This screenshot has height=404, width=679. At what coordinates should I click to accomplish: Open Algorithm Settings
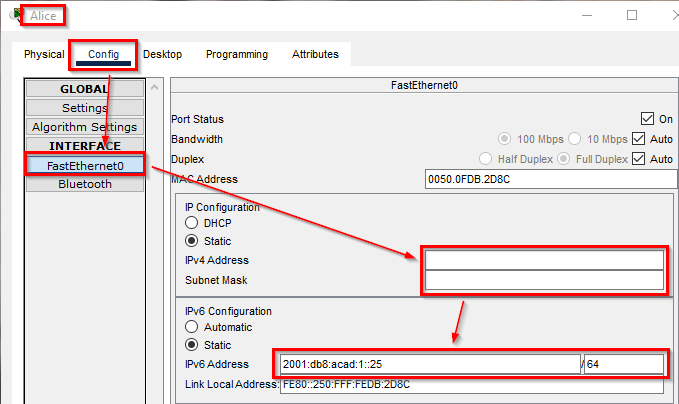pos(85,127)
